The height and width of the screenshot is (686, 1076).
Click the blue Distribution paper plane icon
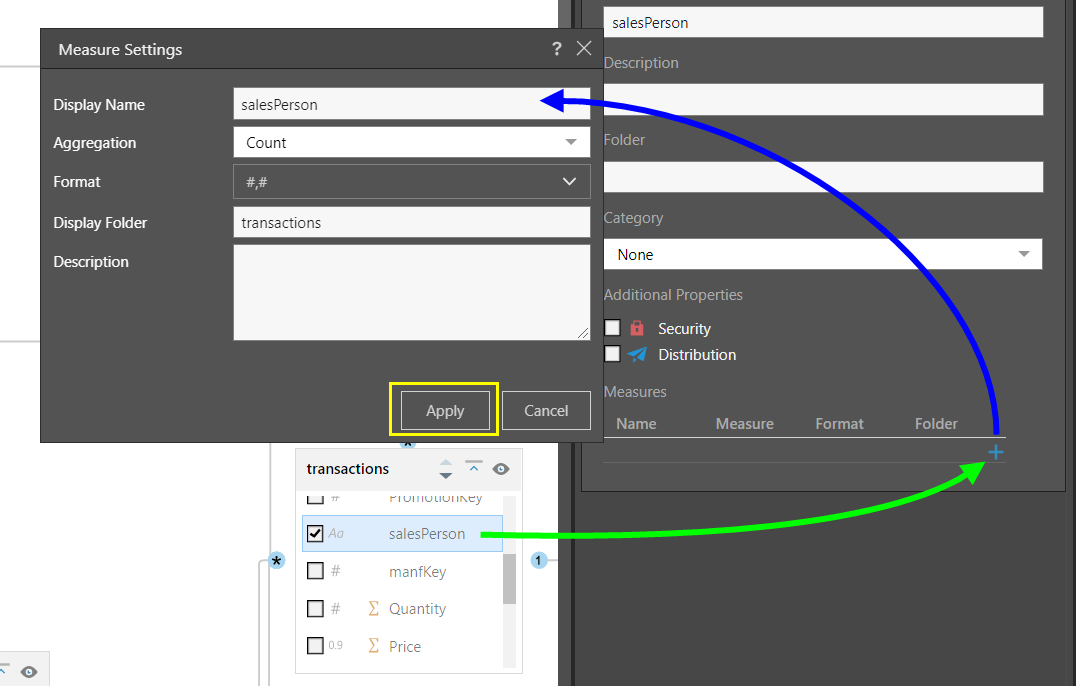coord(637,355)
